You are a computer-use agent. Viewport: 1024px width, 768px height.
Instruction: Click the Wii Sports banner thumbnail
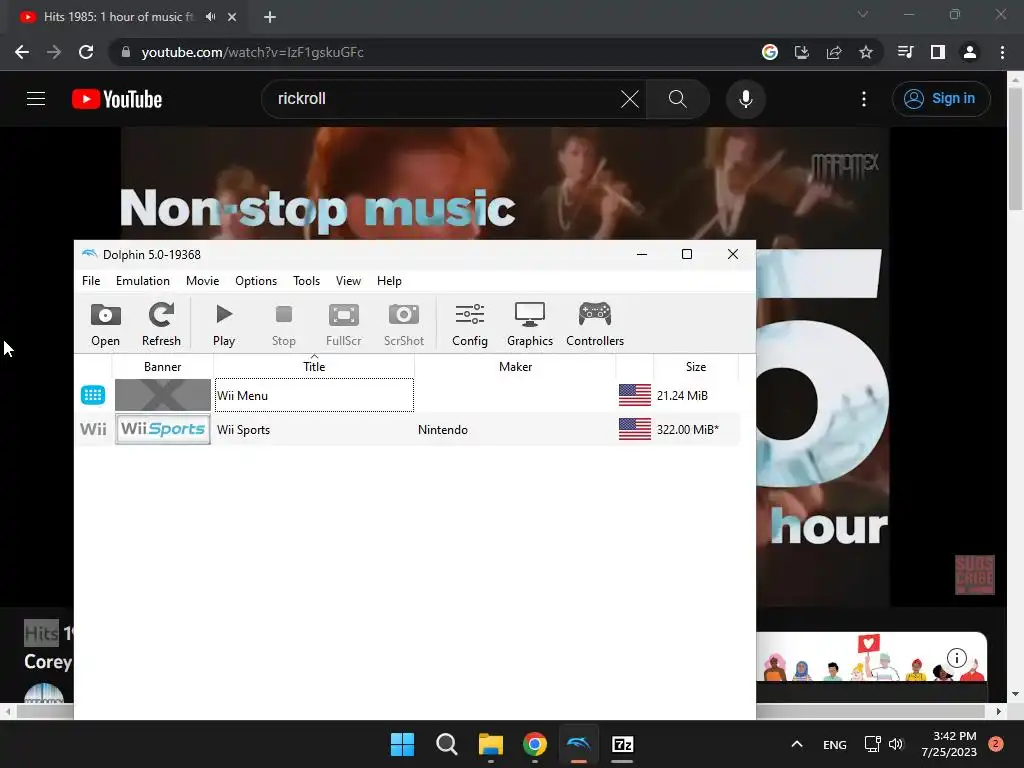tap(163, 429)
